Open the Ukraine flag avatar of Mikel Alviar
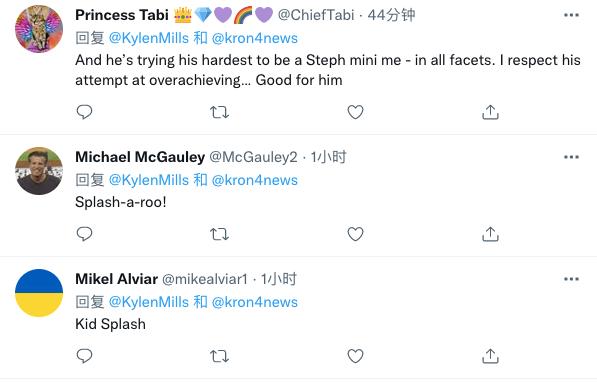This screenshot has height=382, width=597. (39, 292)
